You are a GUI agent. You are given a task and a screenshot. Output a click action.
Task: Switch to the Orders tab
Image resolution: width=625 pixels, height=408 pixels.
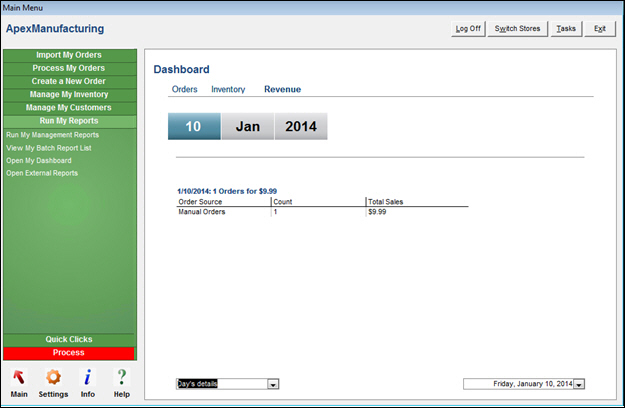click(x=184, y=89)
